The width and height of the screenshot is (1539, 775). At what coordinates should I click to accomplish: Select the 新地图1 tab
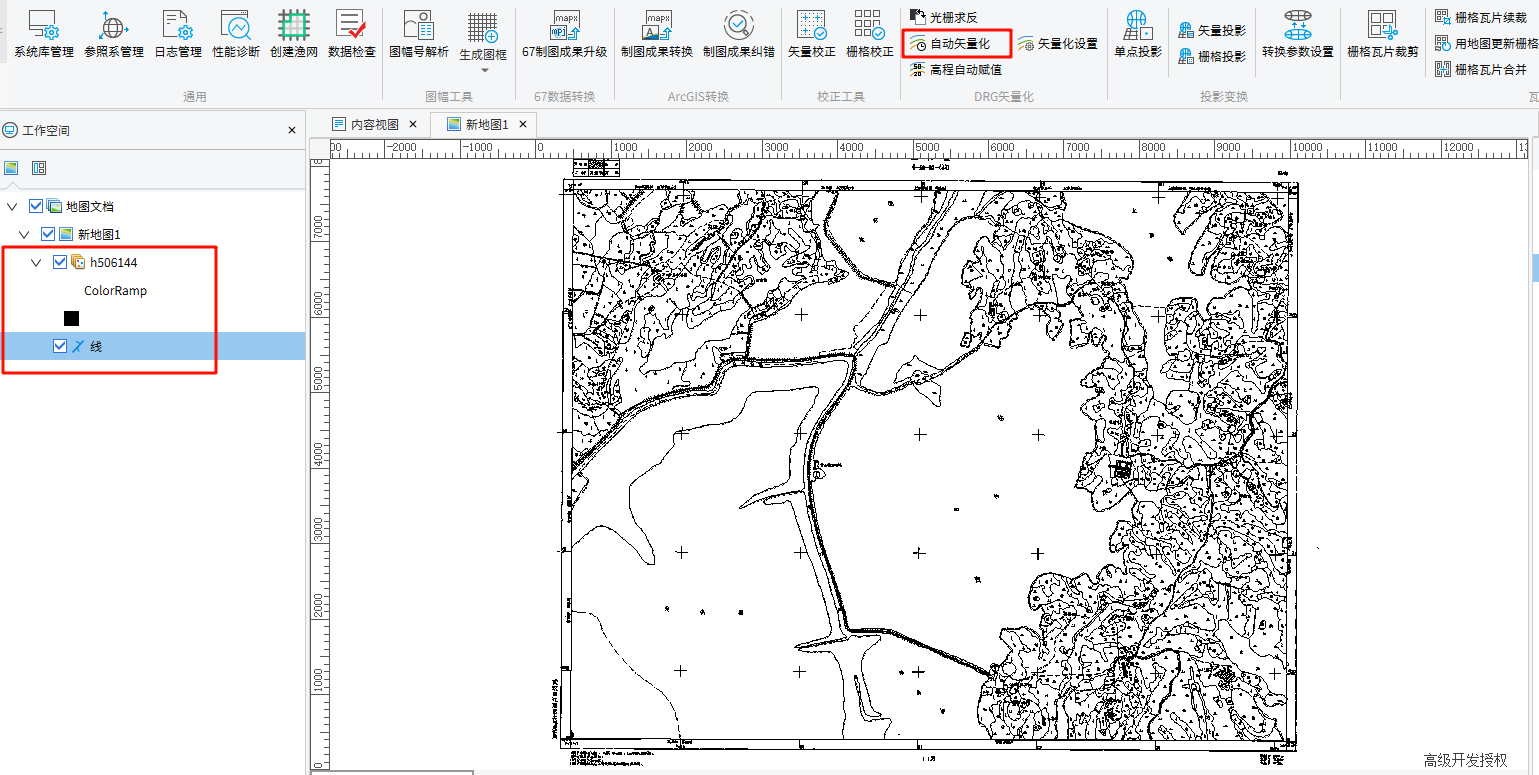coord(479,124)
